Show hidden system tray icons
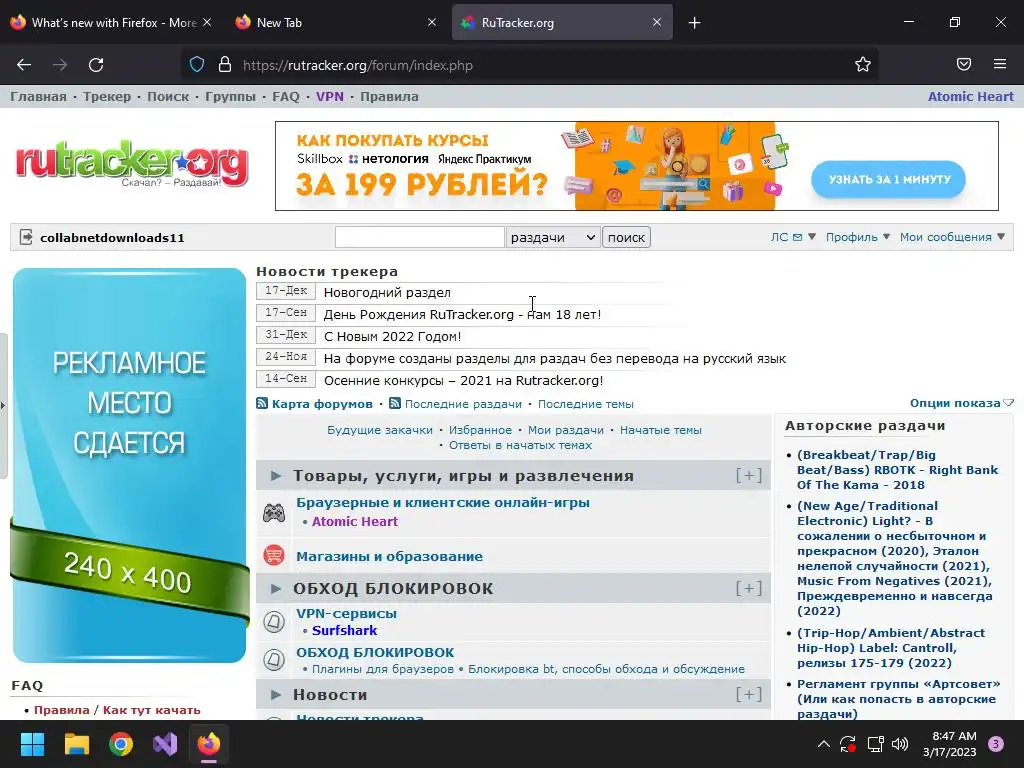Image resolution: width=1024 pixels, height=768 pixels. 824,744
